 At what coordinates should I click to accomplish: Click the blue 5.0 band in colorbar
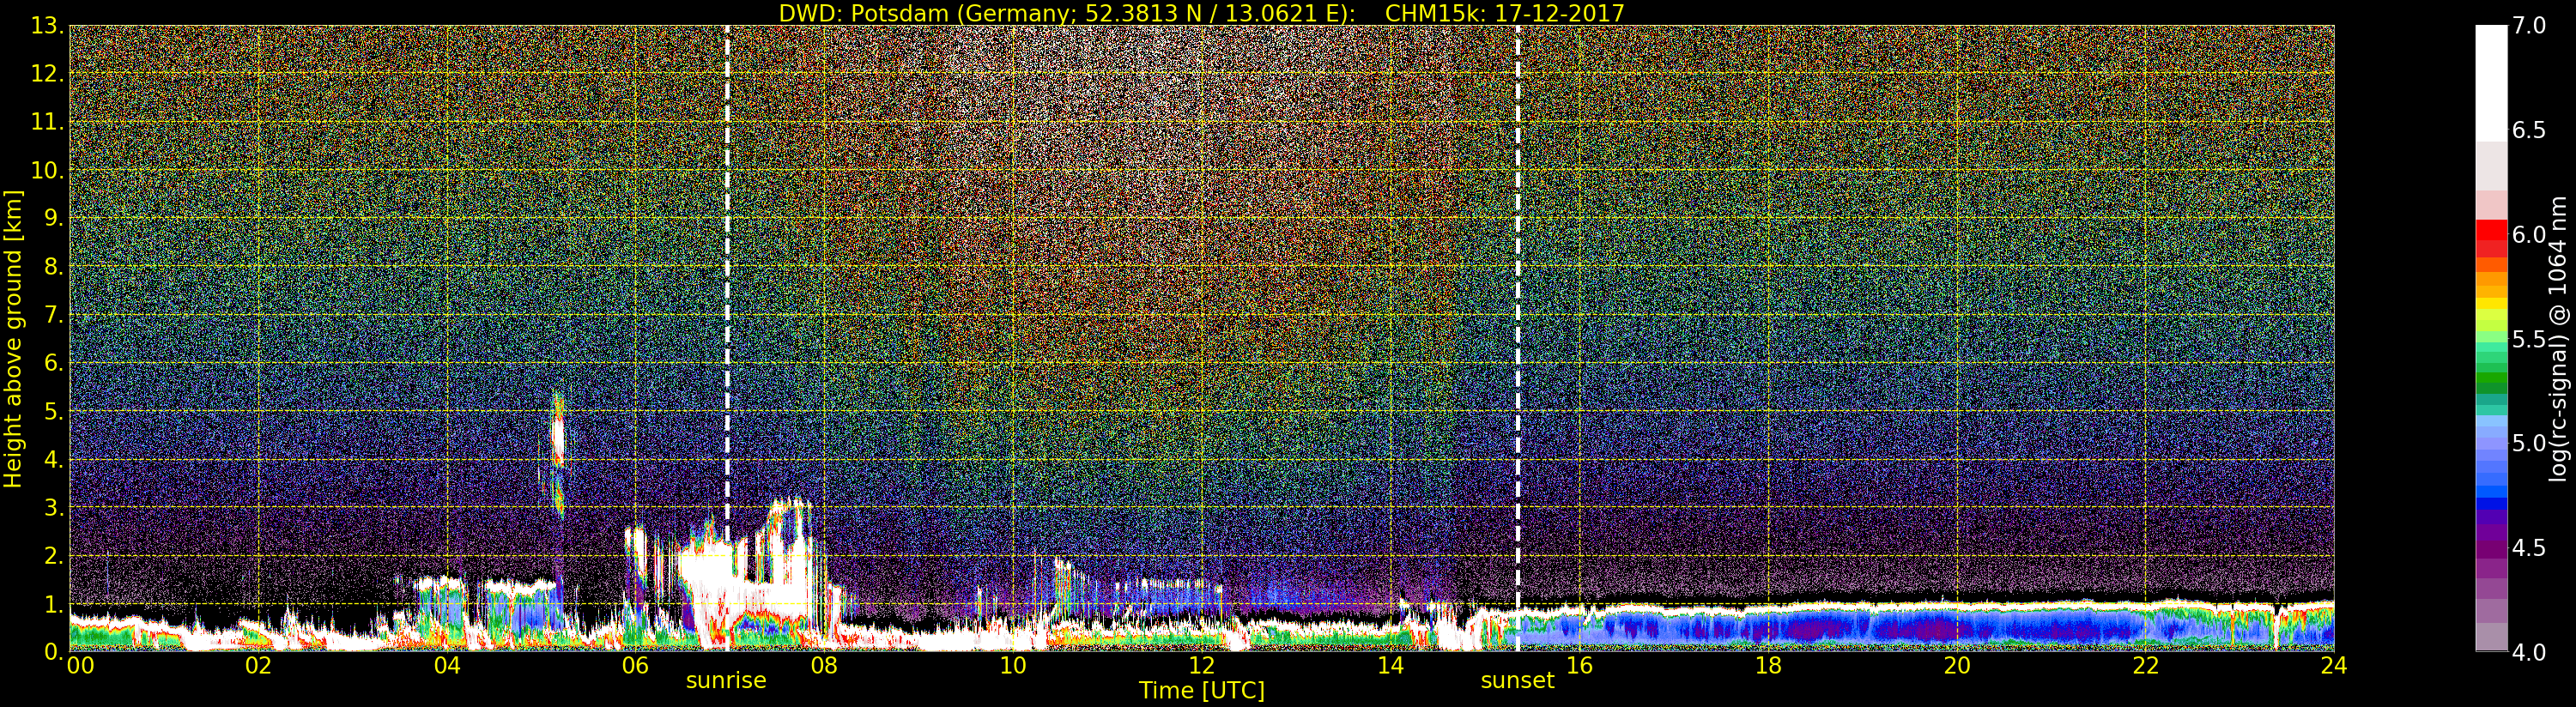2491,444
